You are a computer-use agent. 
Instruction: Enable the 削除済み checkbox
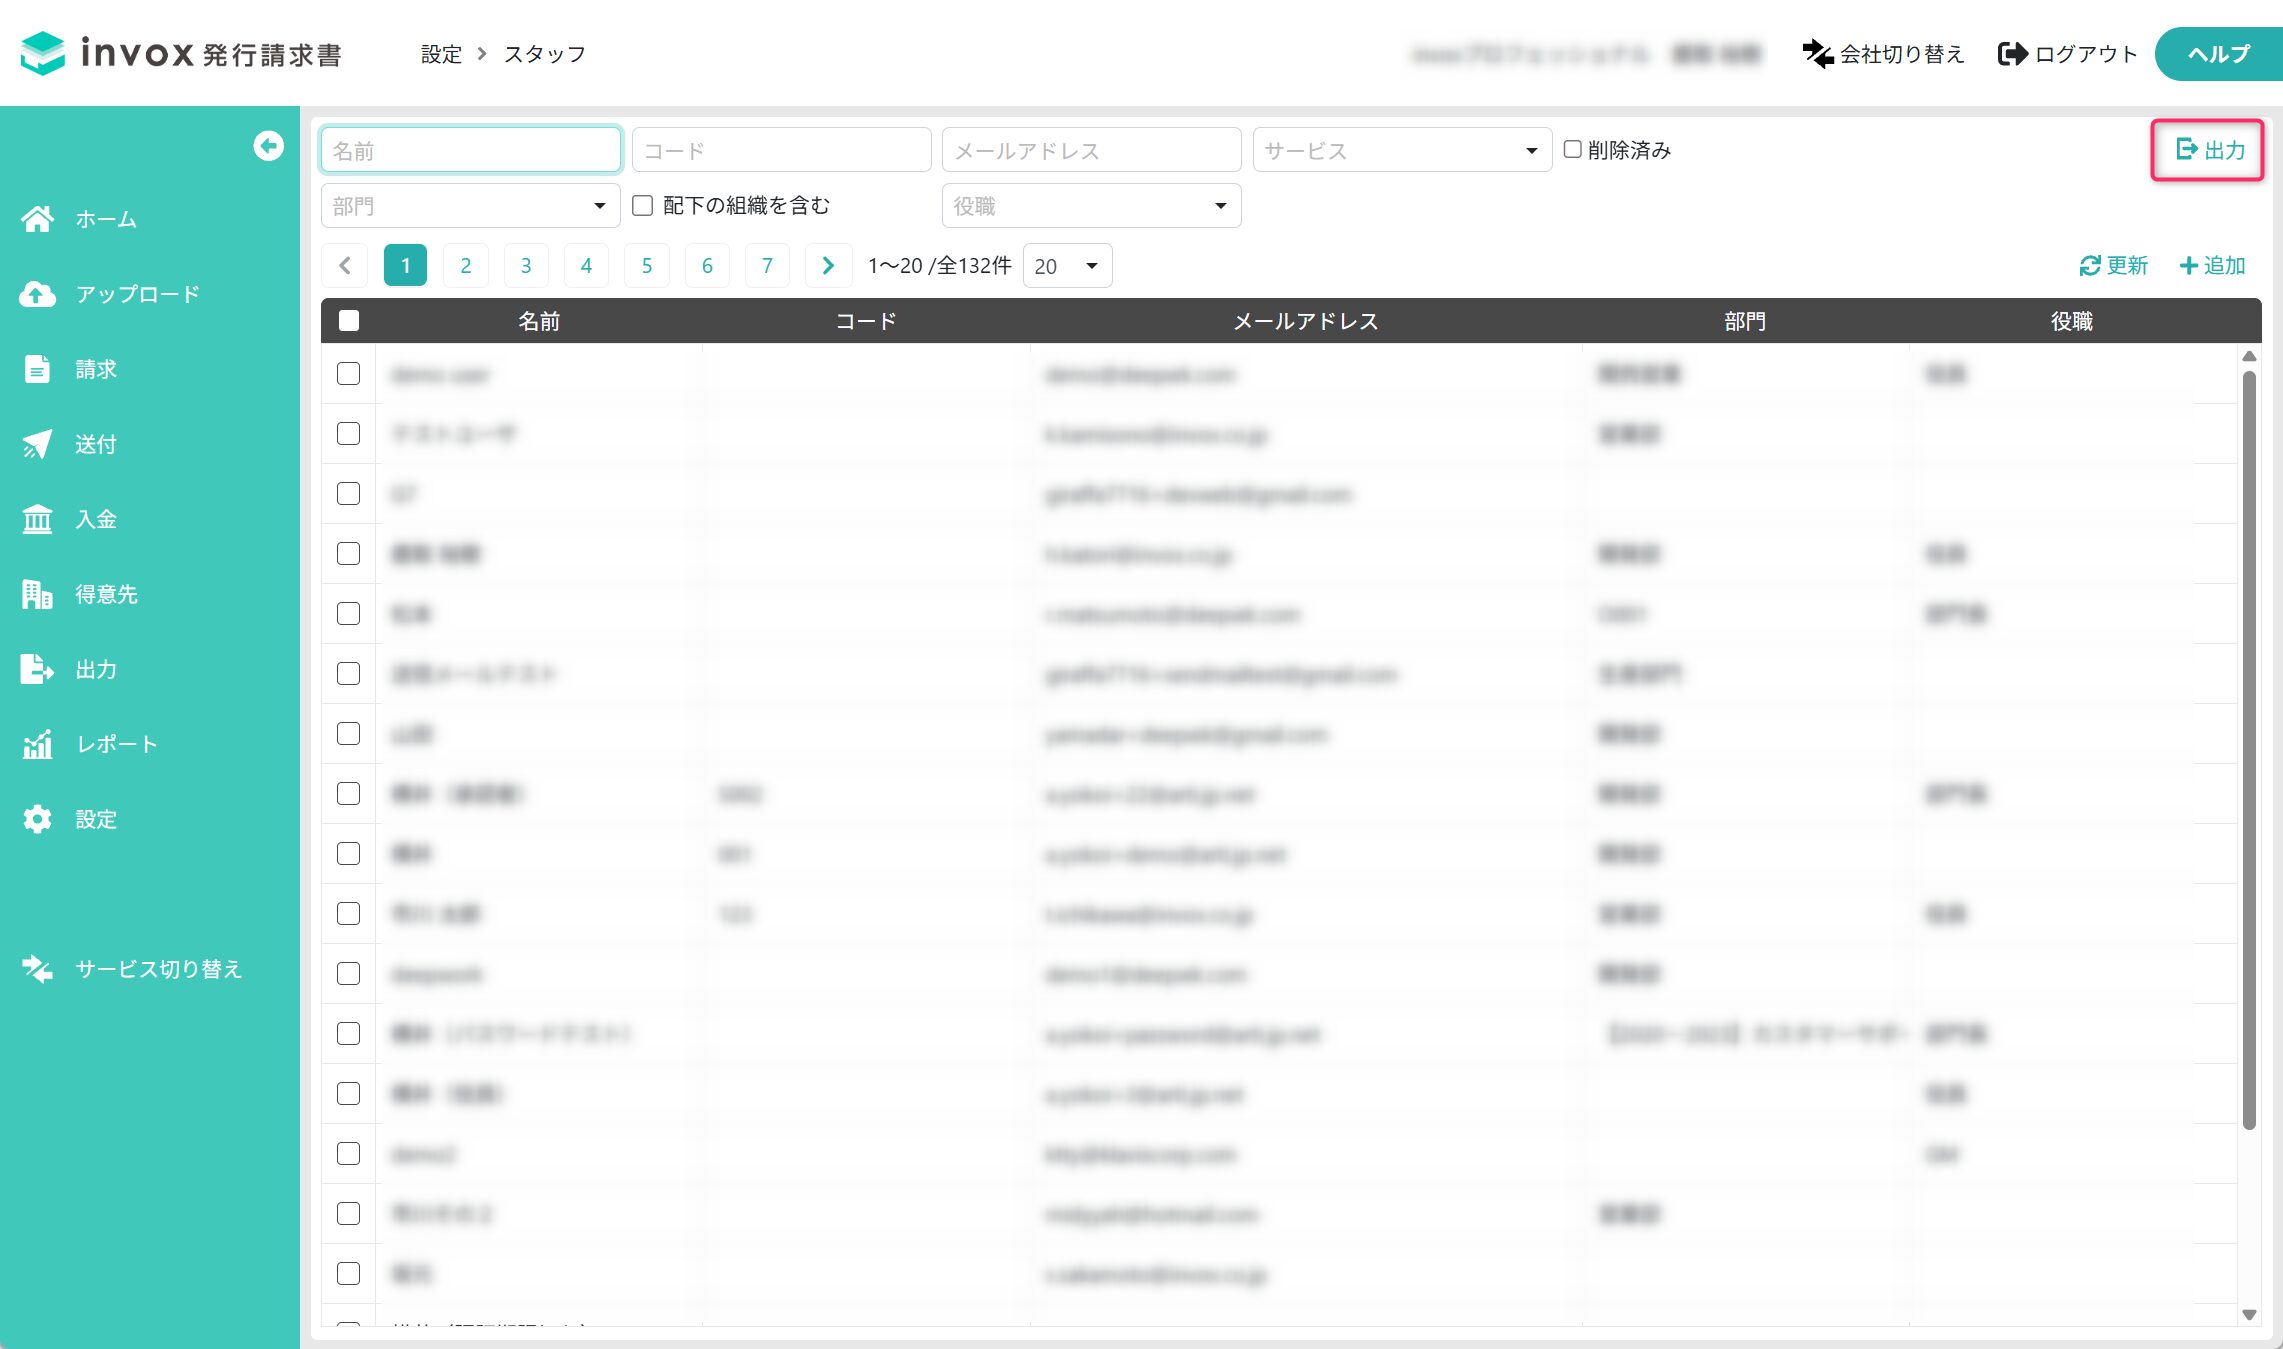tap(1573, 149)
